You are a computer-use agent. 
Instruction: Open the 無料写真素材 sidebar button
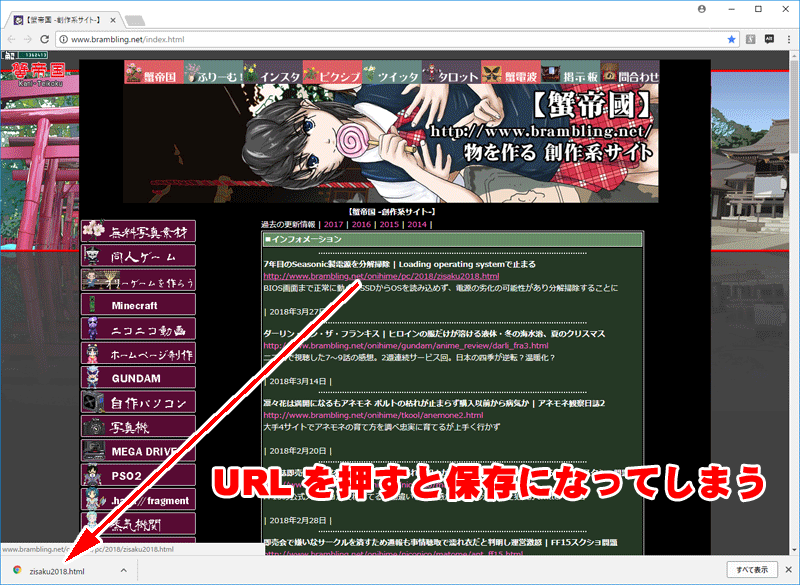[x=138, y=231]
